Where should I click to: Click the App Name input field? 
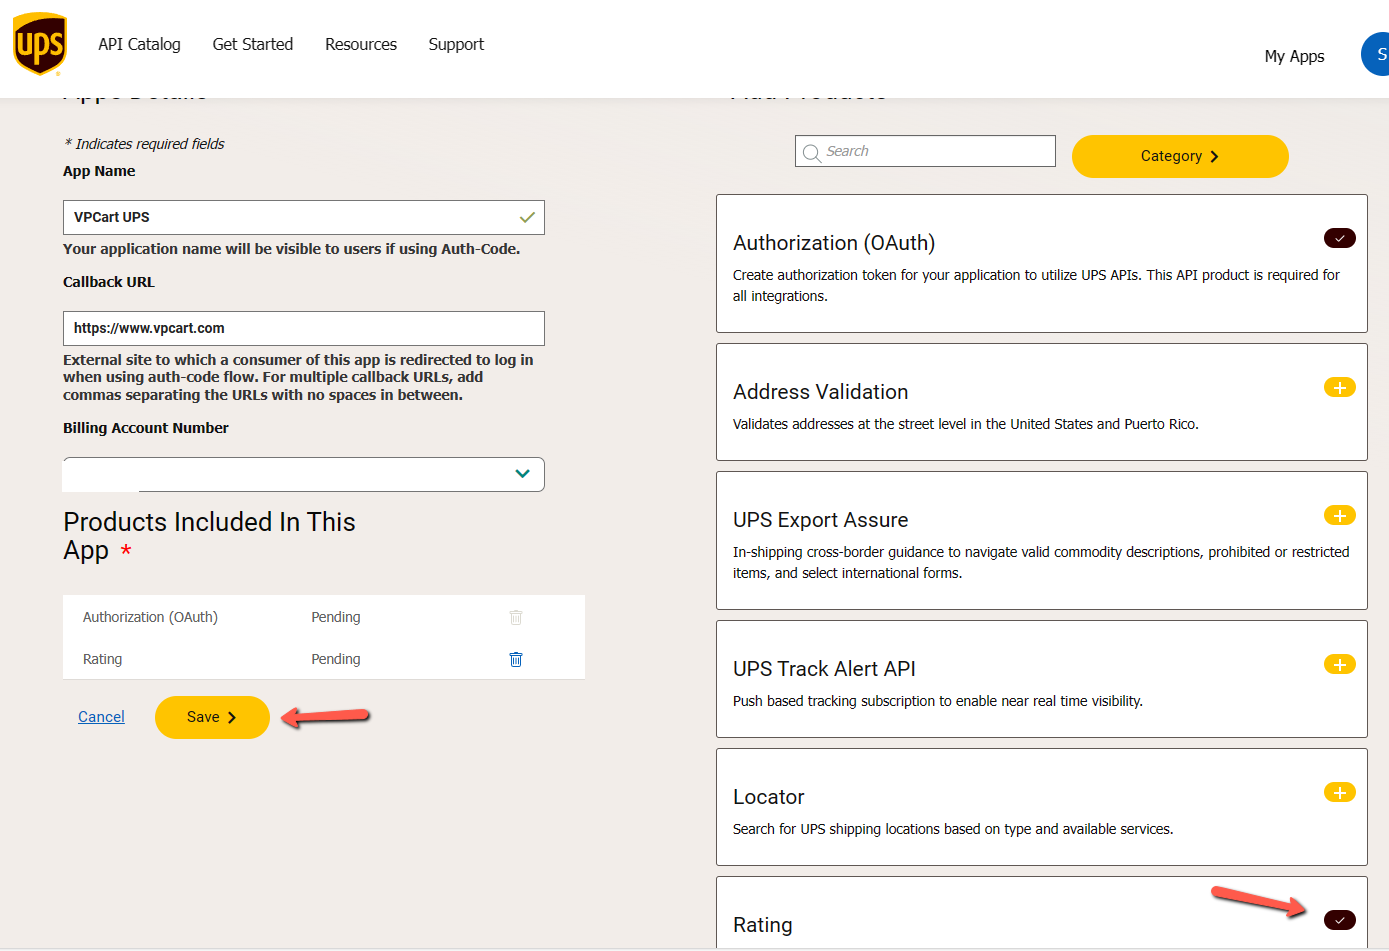pos(304,217)
